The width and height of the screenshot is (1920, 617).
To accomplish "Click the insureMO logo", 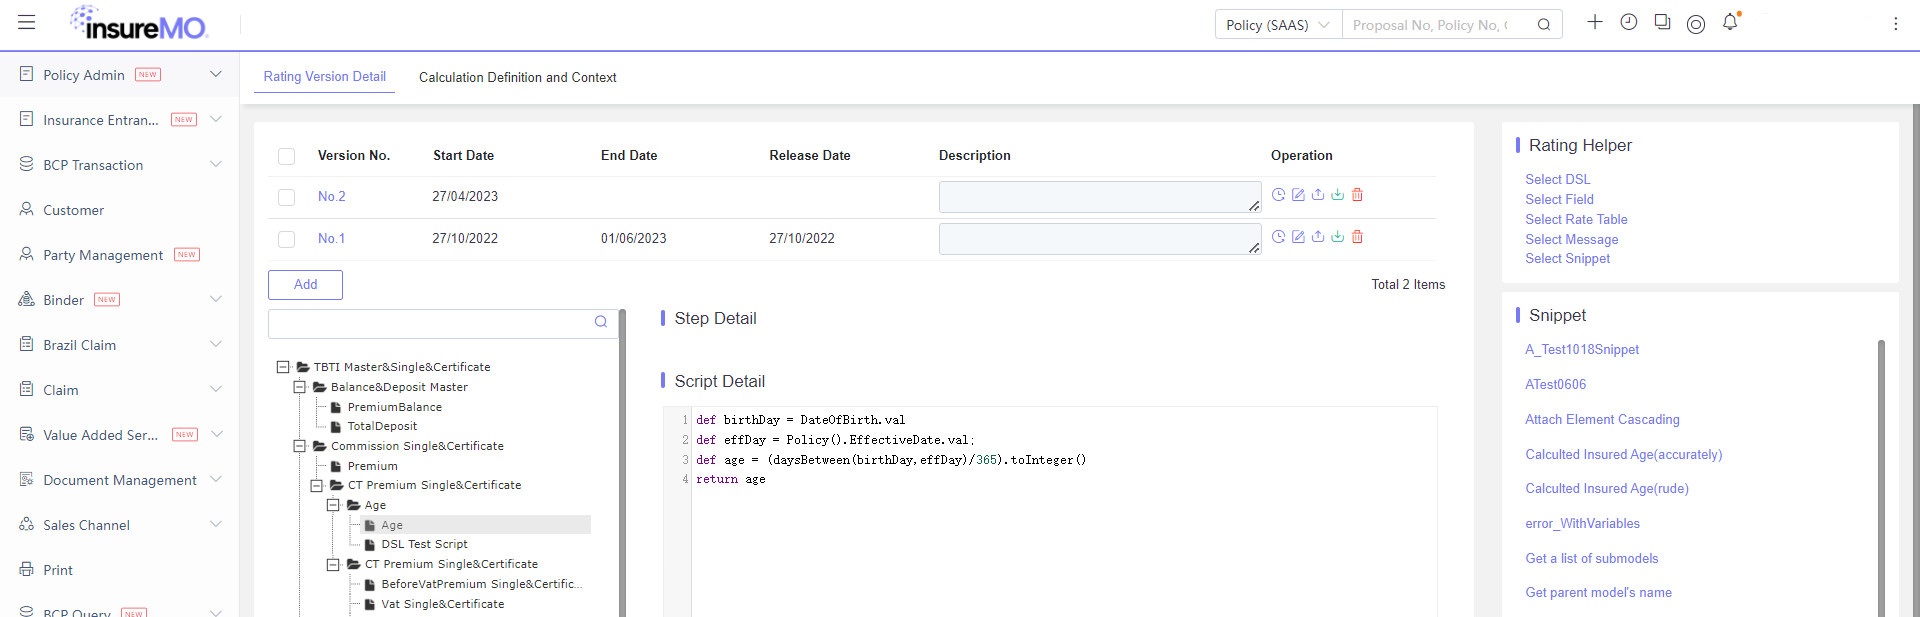I will tap(138, 23).
